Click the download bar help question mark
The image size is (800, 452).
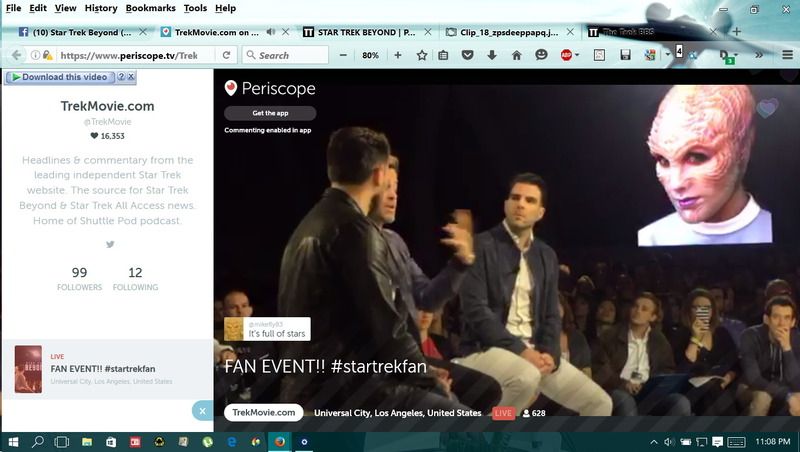(121, 77)
